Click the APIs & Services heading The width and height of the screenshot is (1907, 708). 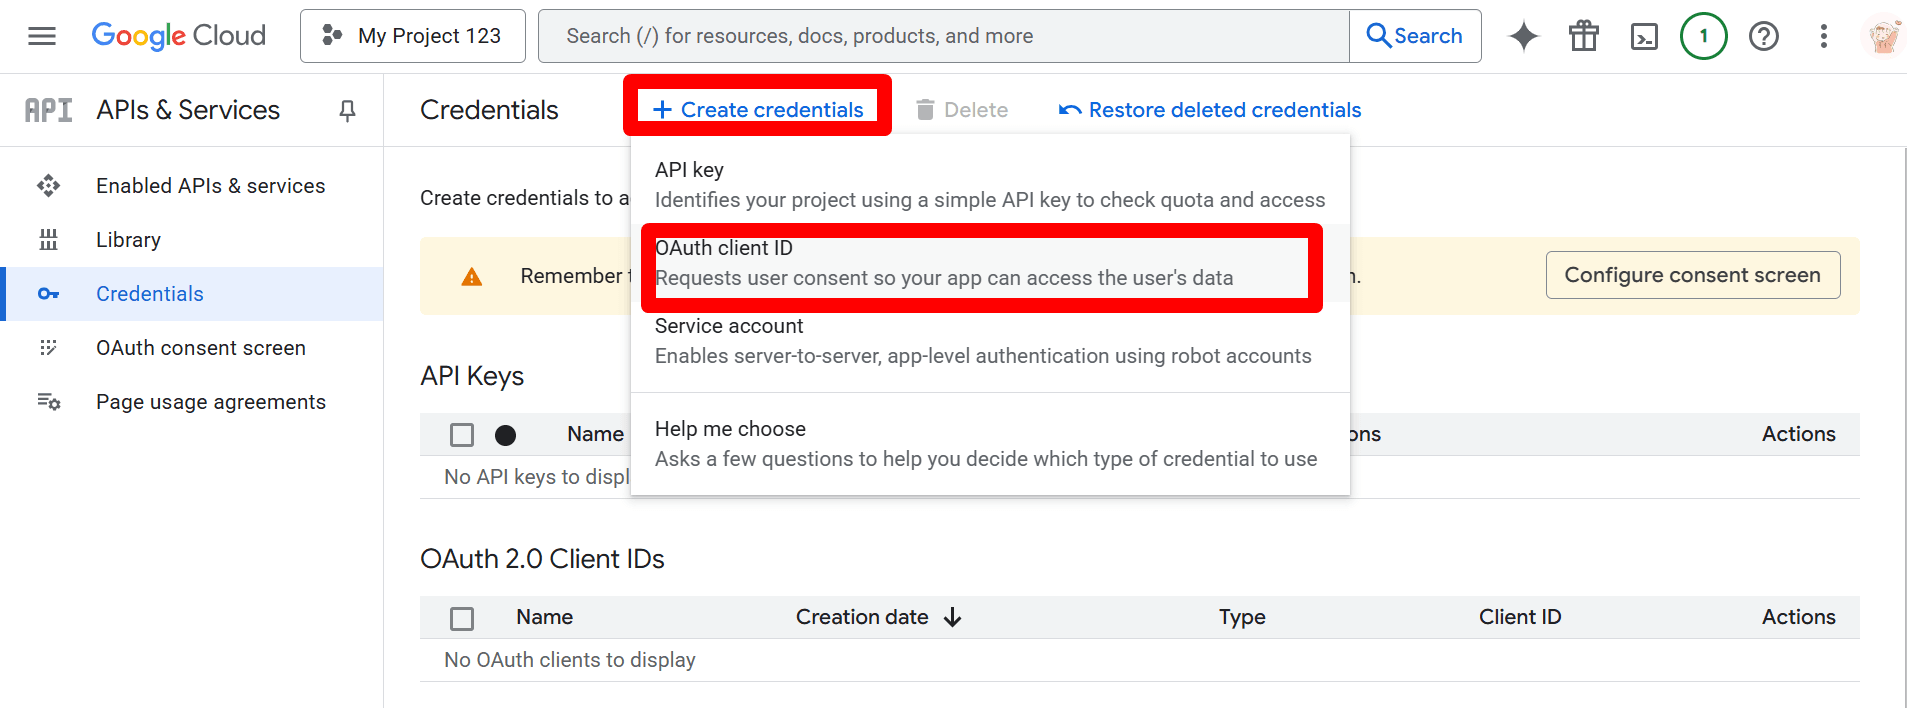pyautogui.click(x=188, y=110)
